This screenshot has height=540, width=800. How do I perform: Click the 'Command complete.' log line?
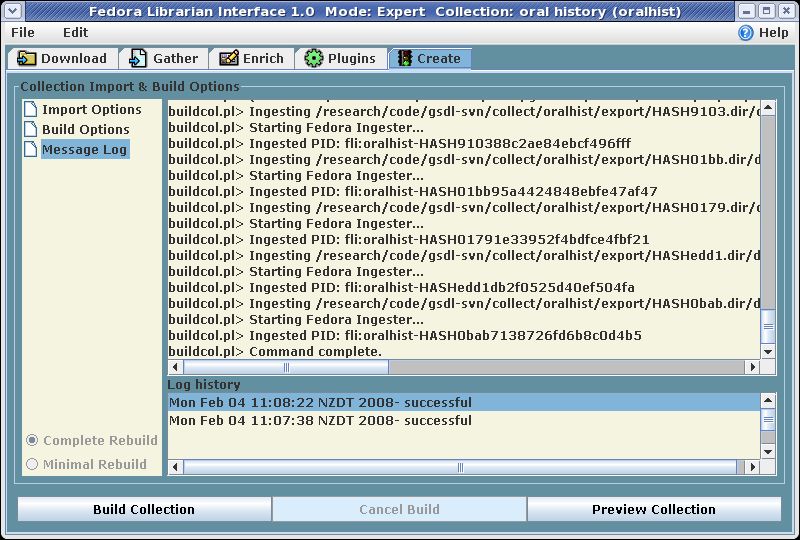pos(275,351)
